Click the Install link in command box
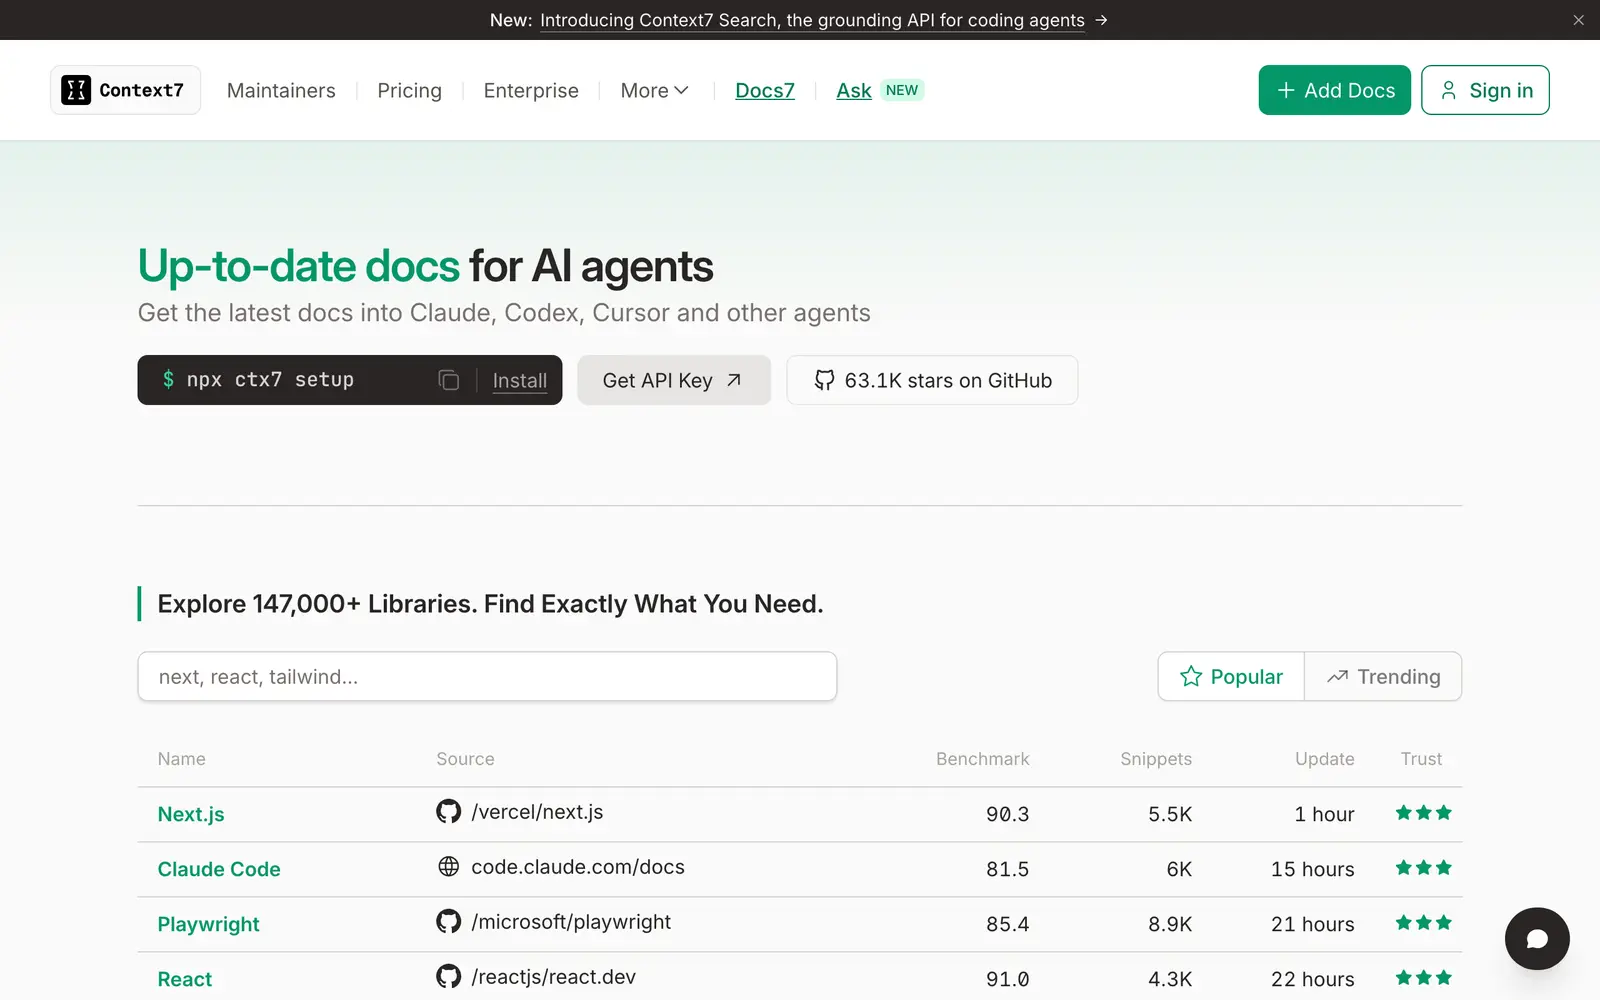Image resolution: width=1600 pixels, height=1000 pixels. point(520,380)
